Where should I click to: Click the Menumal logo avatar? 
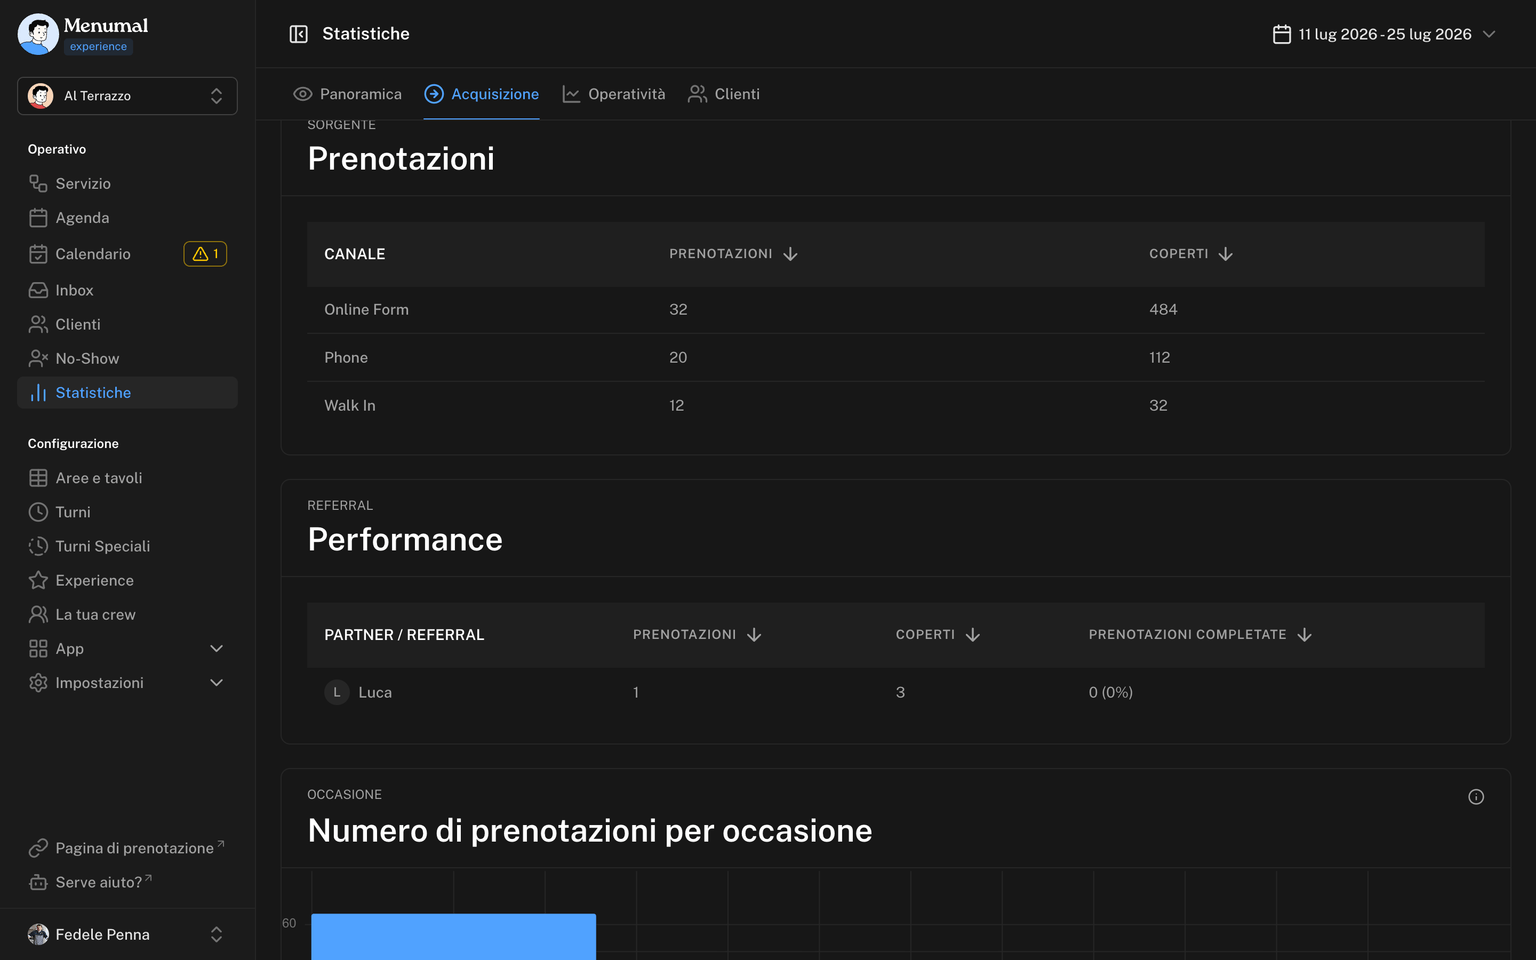(x=38, y=34)
